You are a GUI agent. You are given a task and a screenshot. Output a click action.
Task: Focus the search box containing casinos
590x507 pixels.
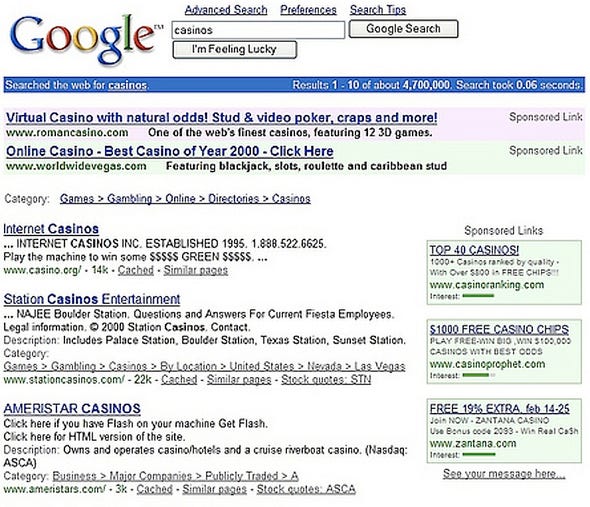258,30
